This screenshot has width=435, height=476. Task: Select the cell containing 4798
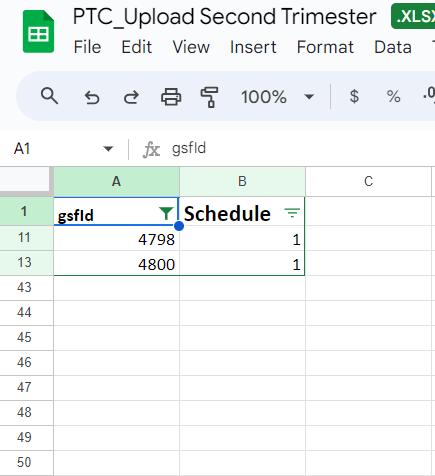(116, 239)
